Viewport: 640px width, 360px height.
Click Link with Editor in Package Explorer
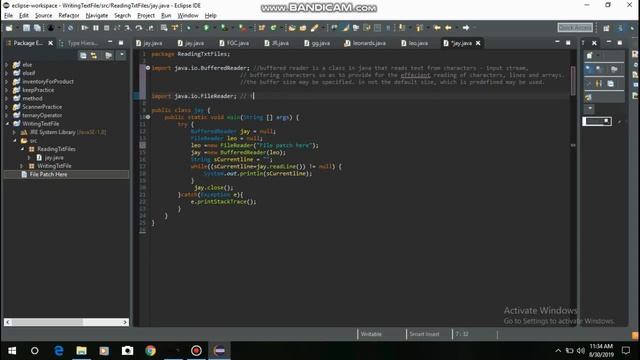[94, 56]
